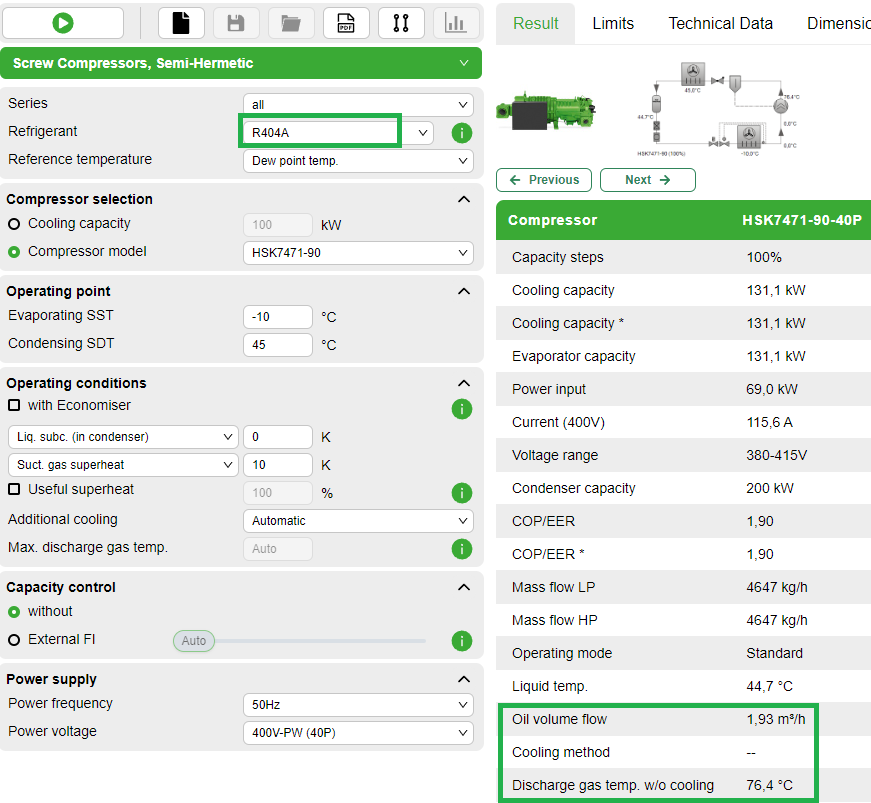Open the Series dropdown

click(357, 104)
